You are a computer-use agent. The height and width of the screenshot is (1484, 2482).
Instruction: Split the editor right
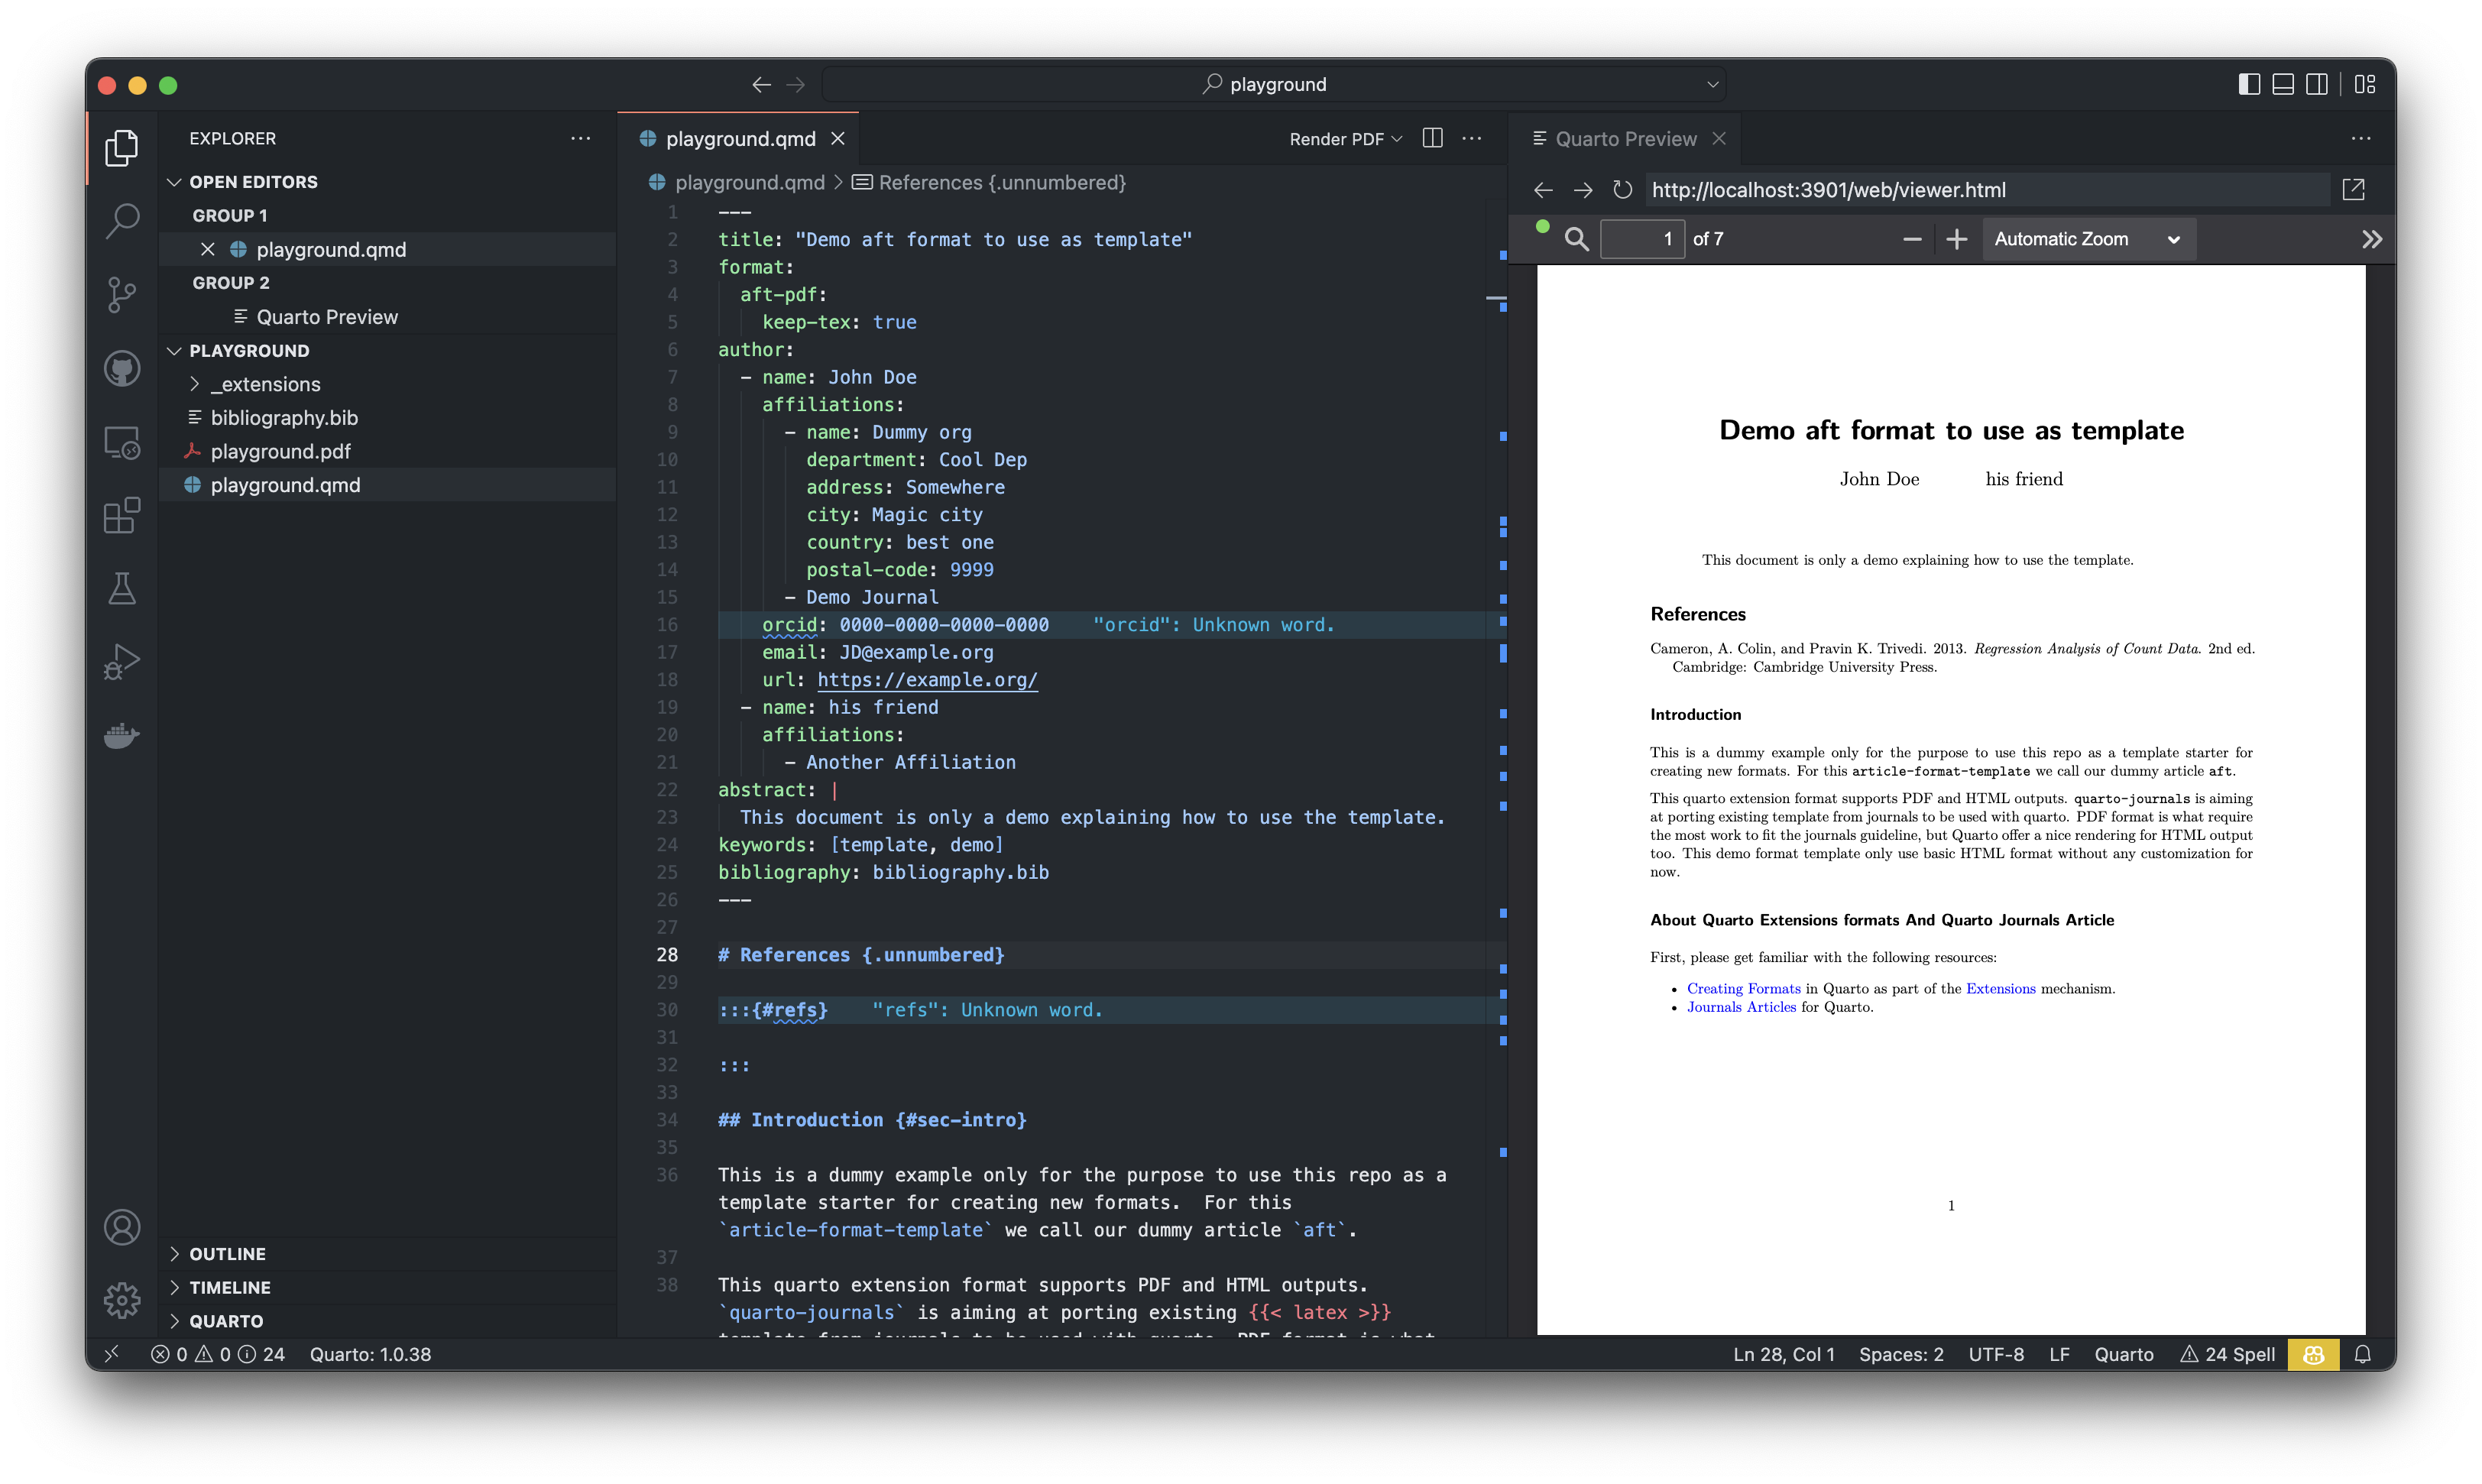(x=1432, y=138)
